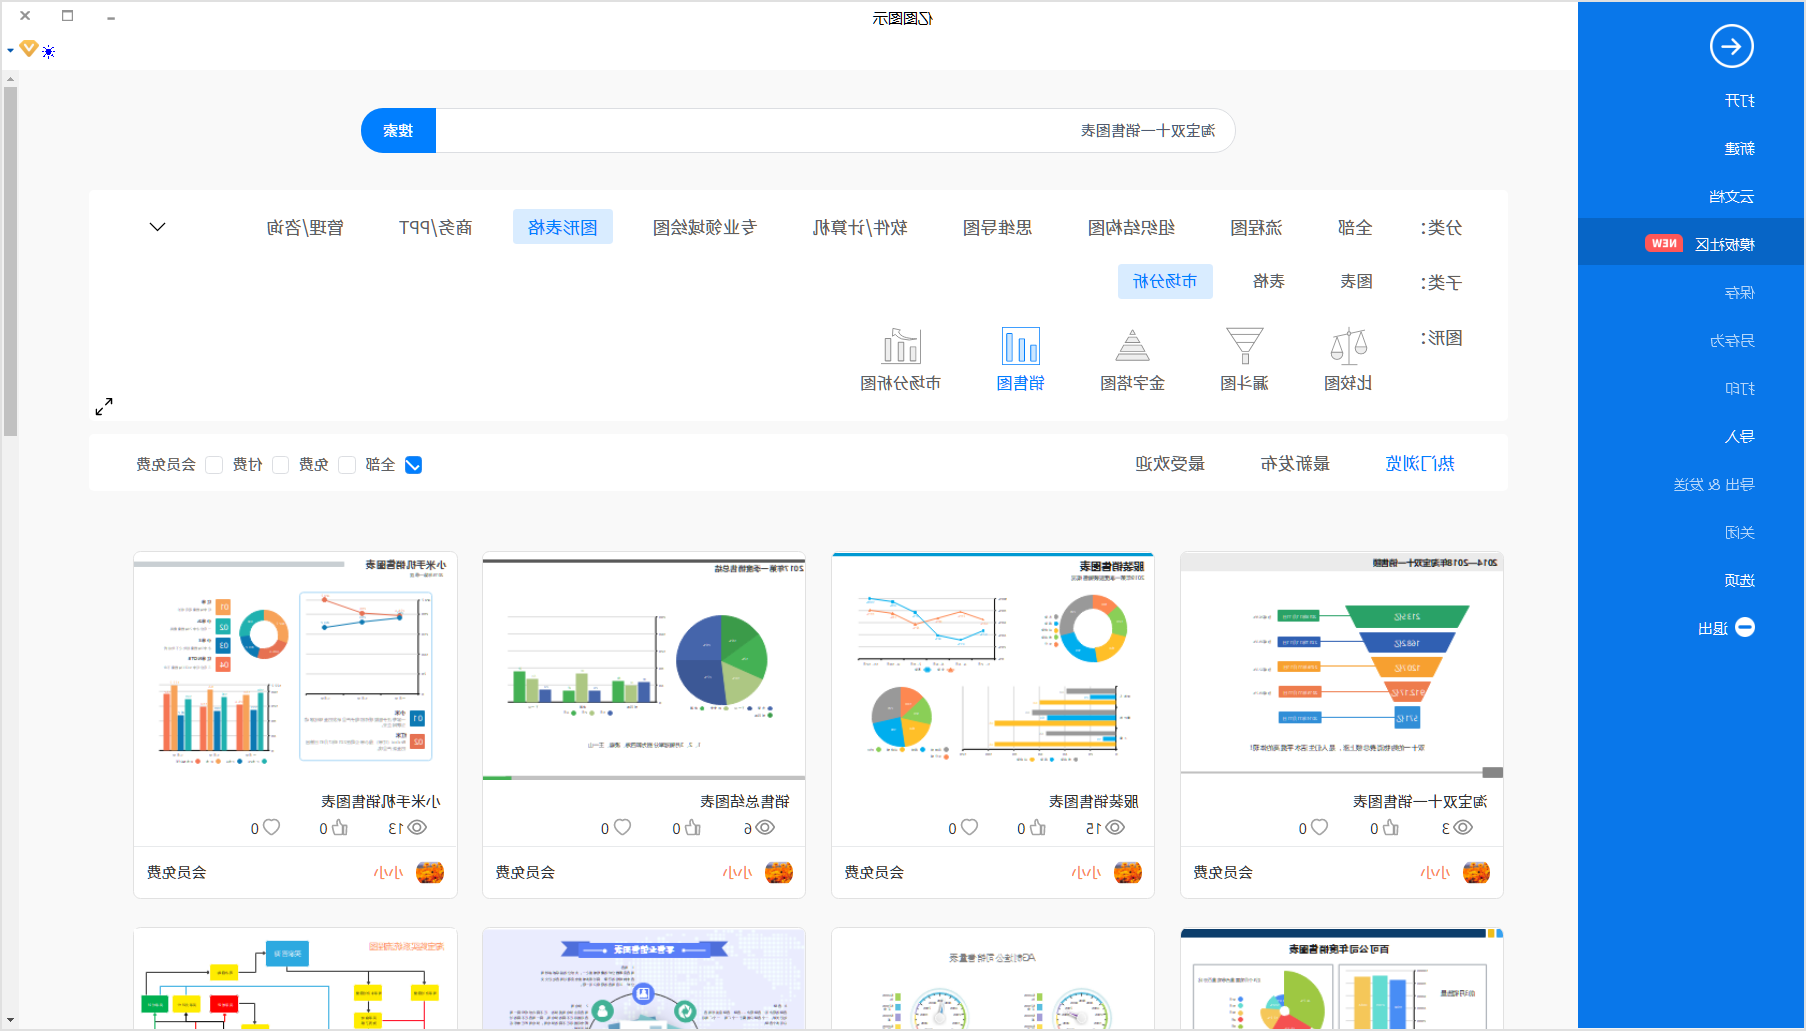Click author avatar on 淘宝双十一销售图表 card
Screen dimensions: 1806x1031
(x=1476, y=872)
